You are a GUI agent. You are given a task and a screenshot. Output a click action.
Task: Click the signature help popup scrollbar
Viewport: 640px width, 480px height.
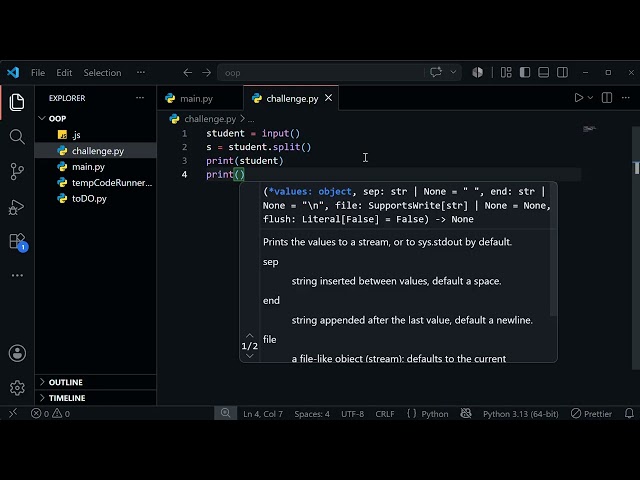[x=553, y=249]
